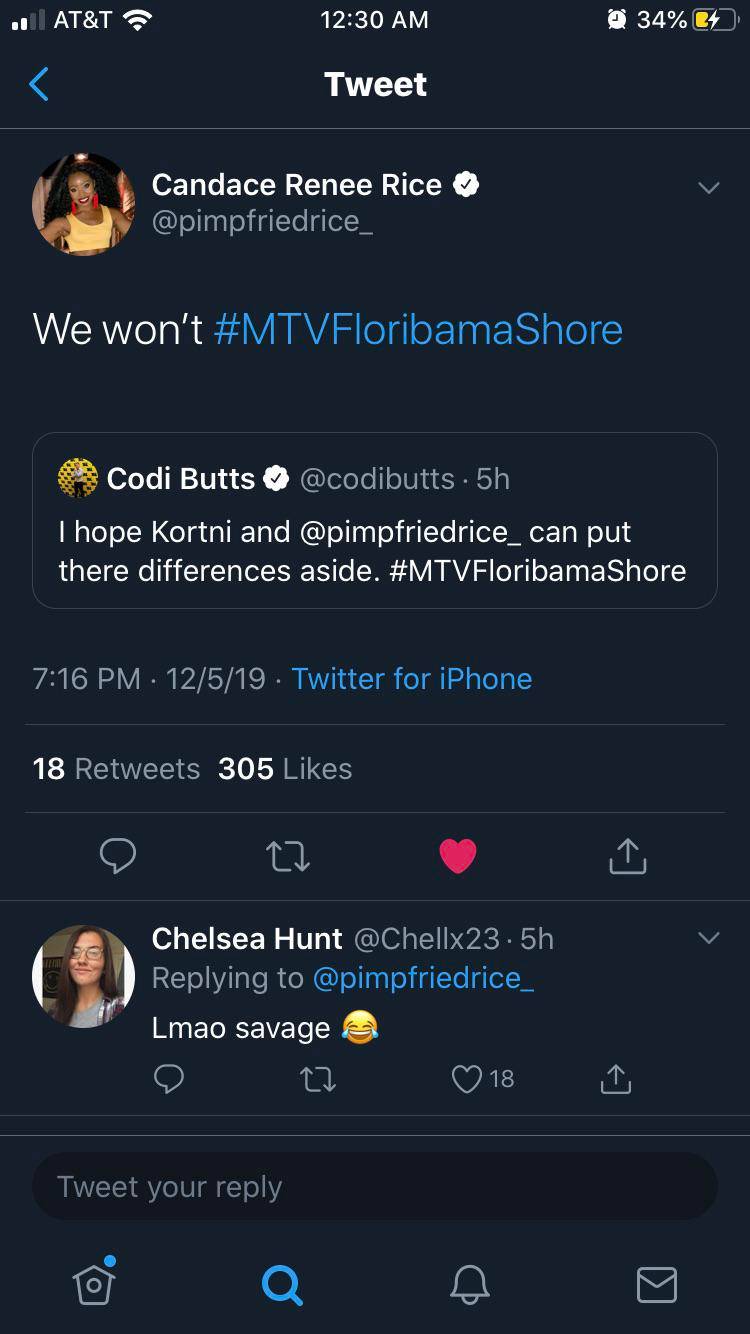The image size is (750, 1334).
Task: Tap the back arrow icon
Action: (39, 85)
